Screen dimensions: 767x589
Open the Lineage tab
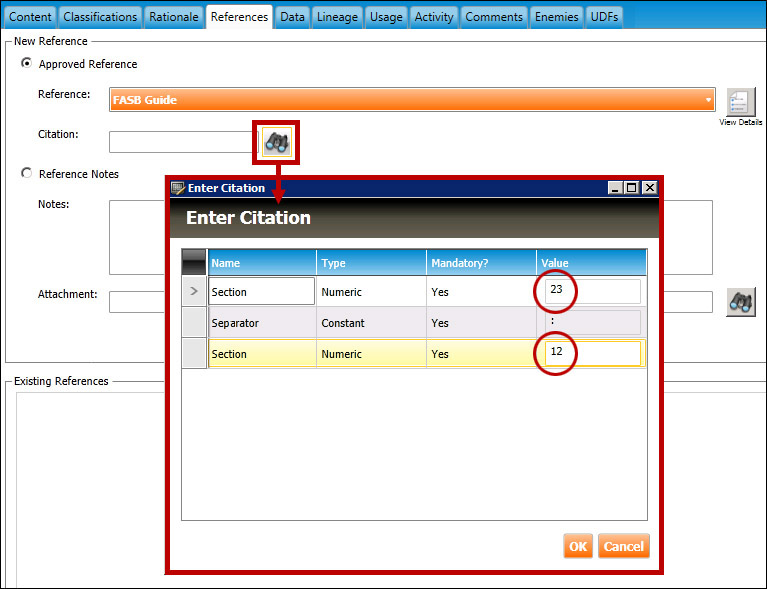click(337, 17)
